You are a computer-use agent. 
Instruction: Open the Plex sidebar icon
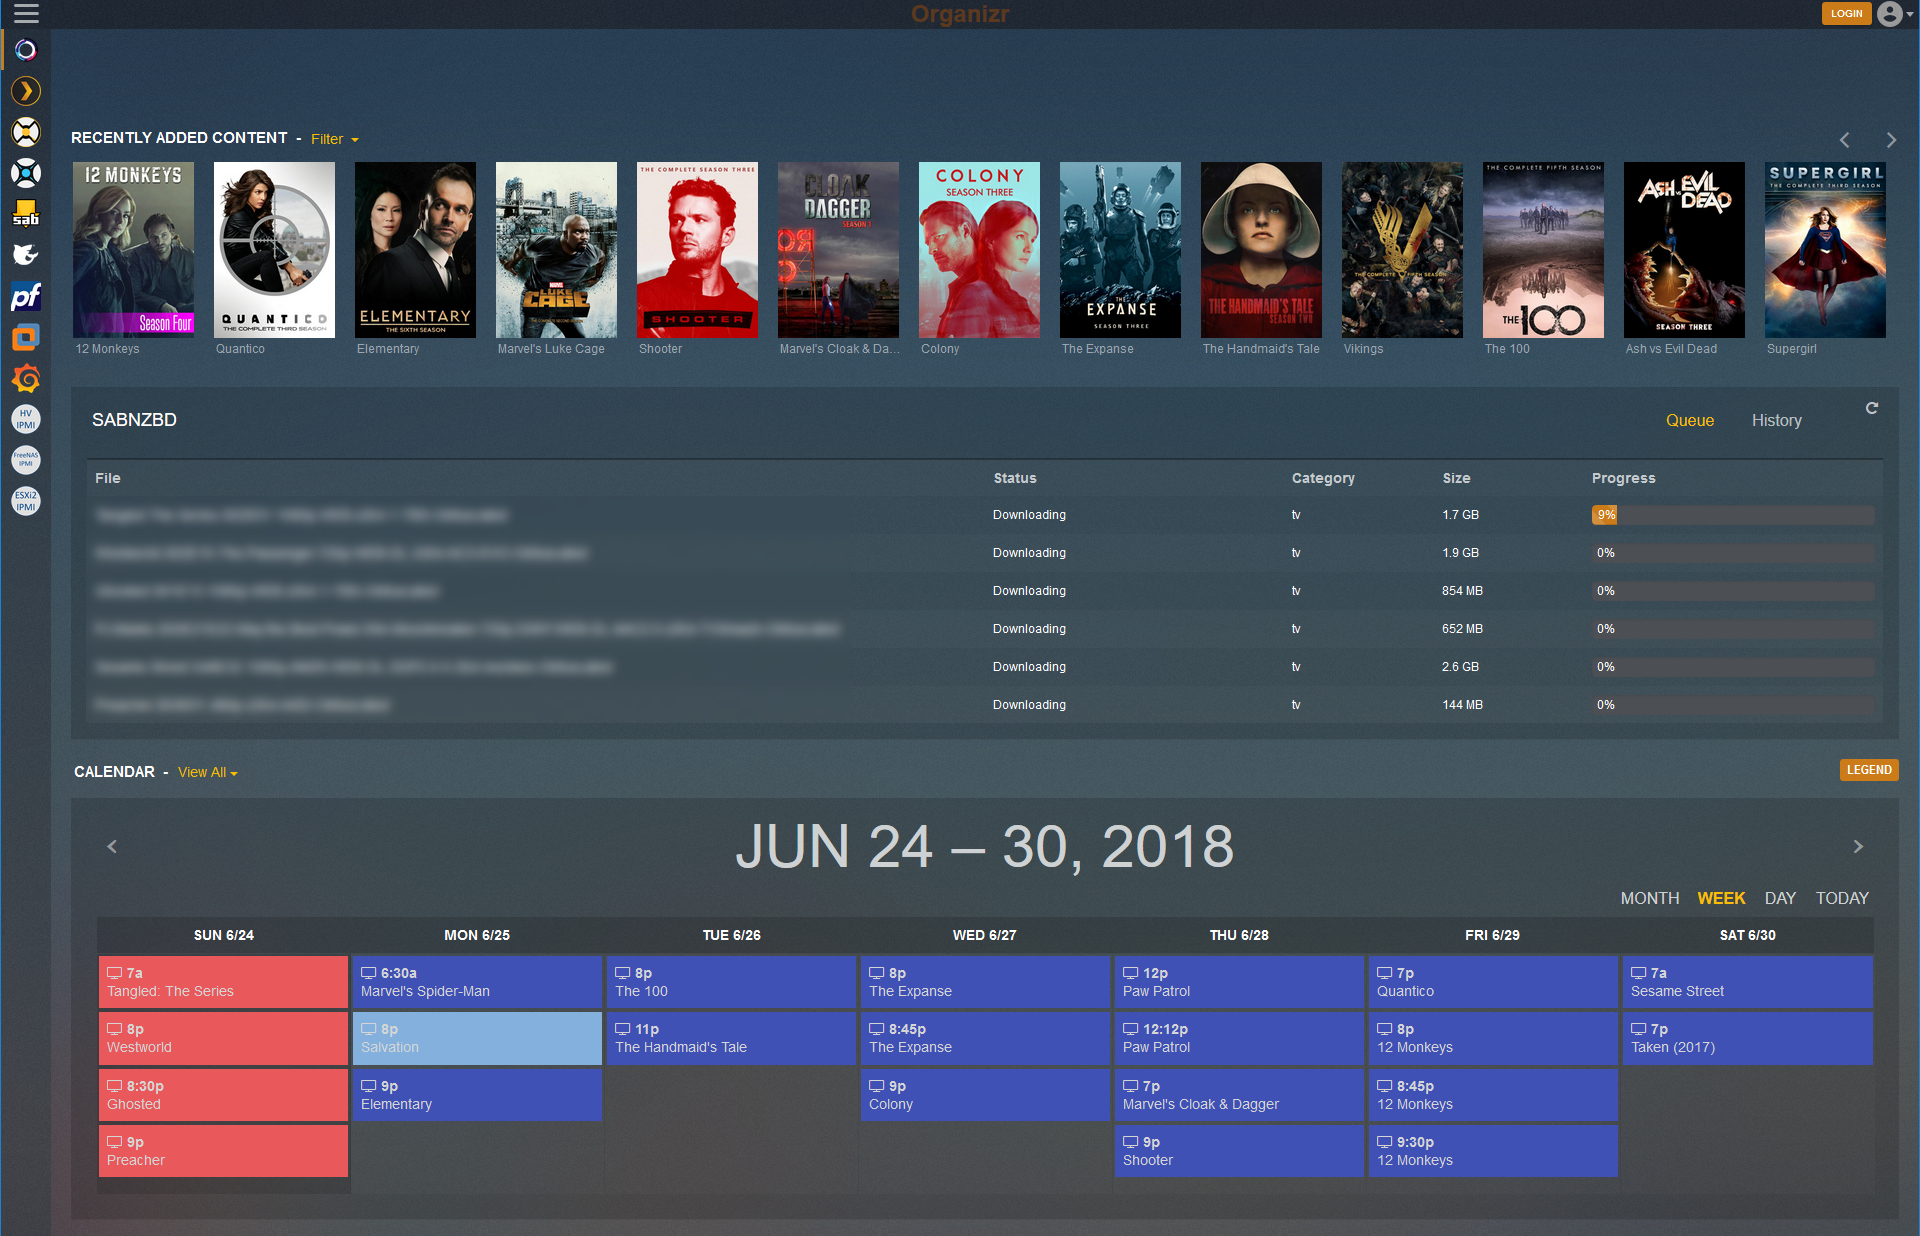click(x=26, y=91)
